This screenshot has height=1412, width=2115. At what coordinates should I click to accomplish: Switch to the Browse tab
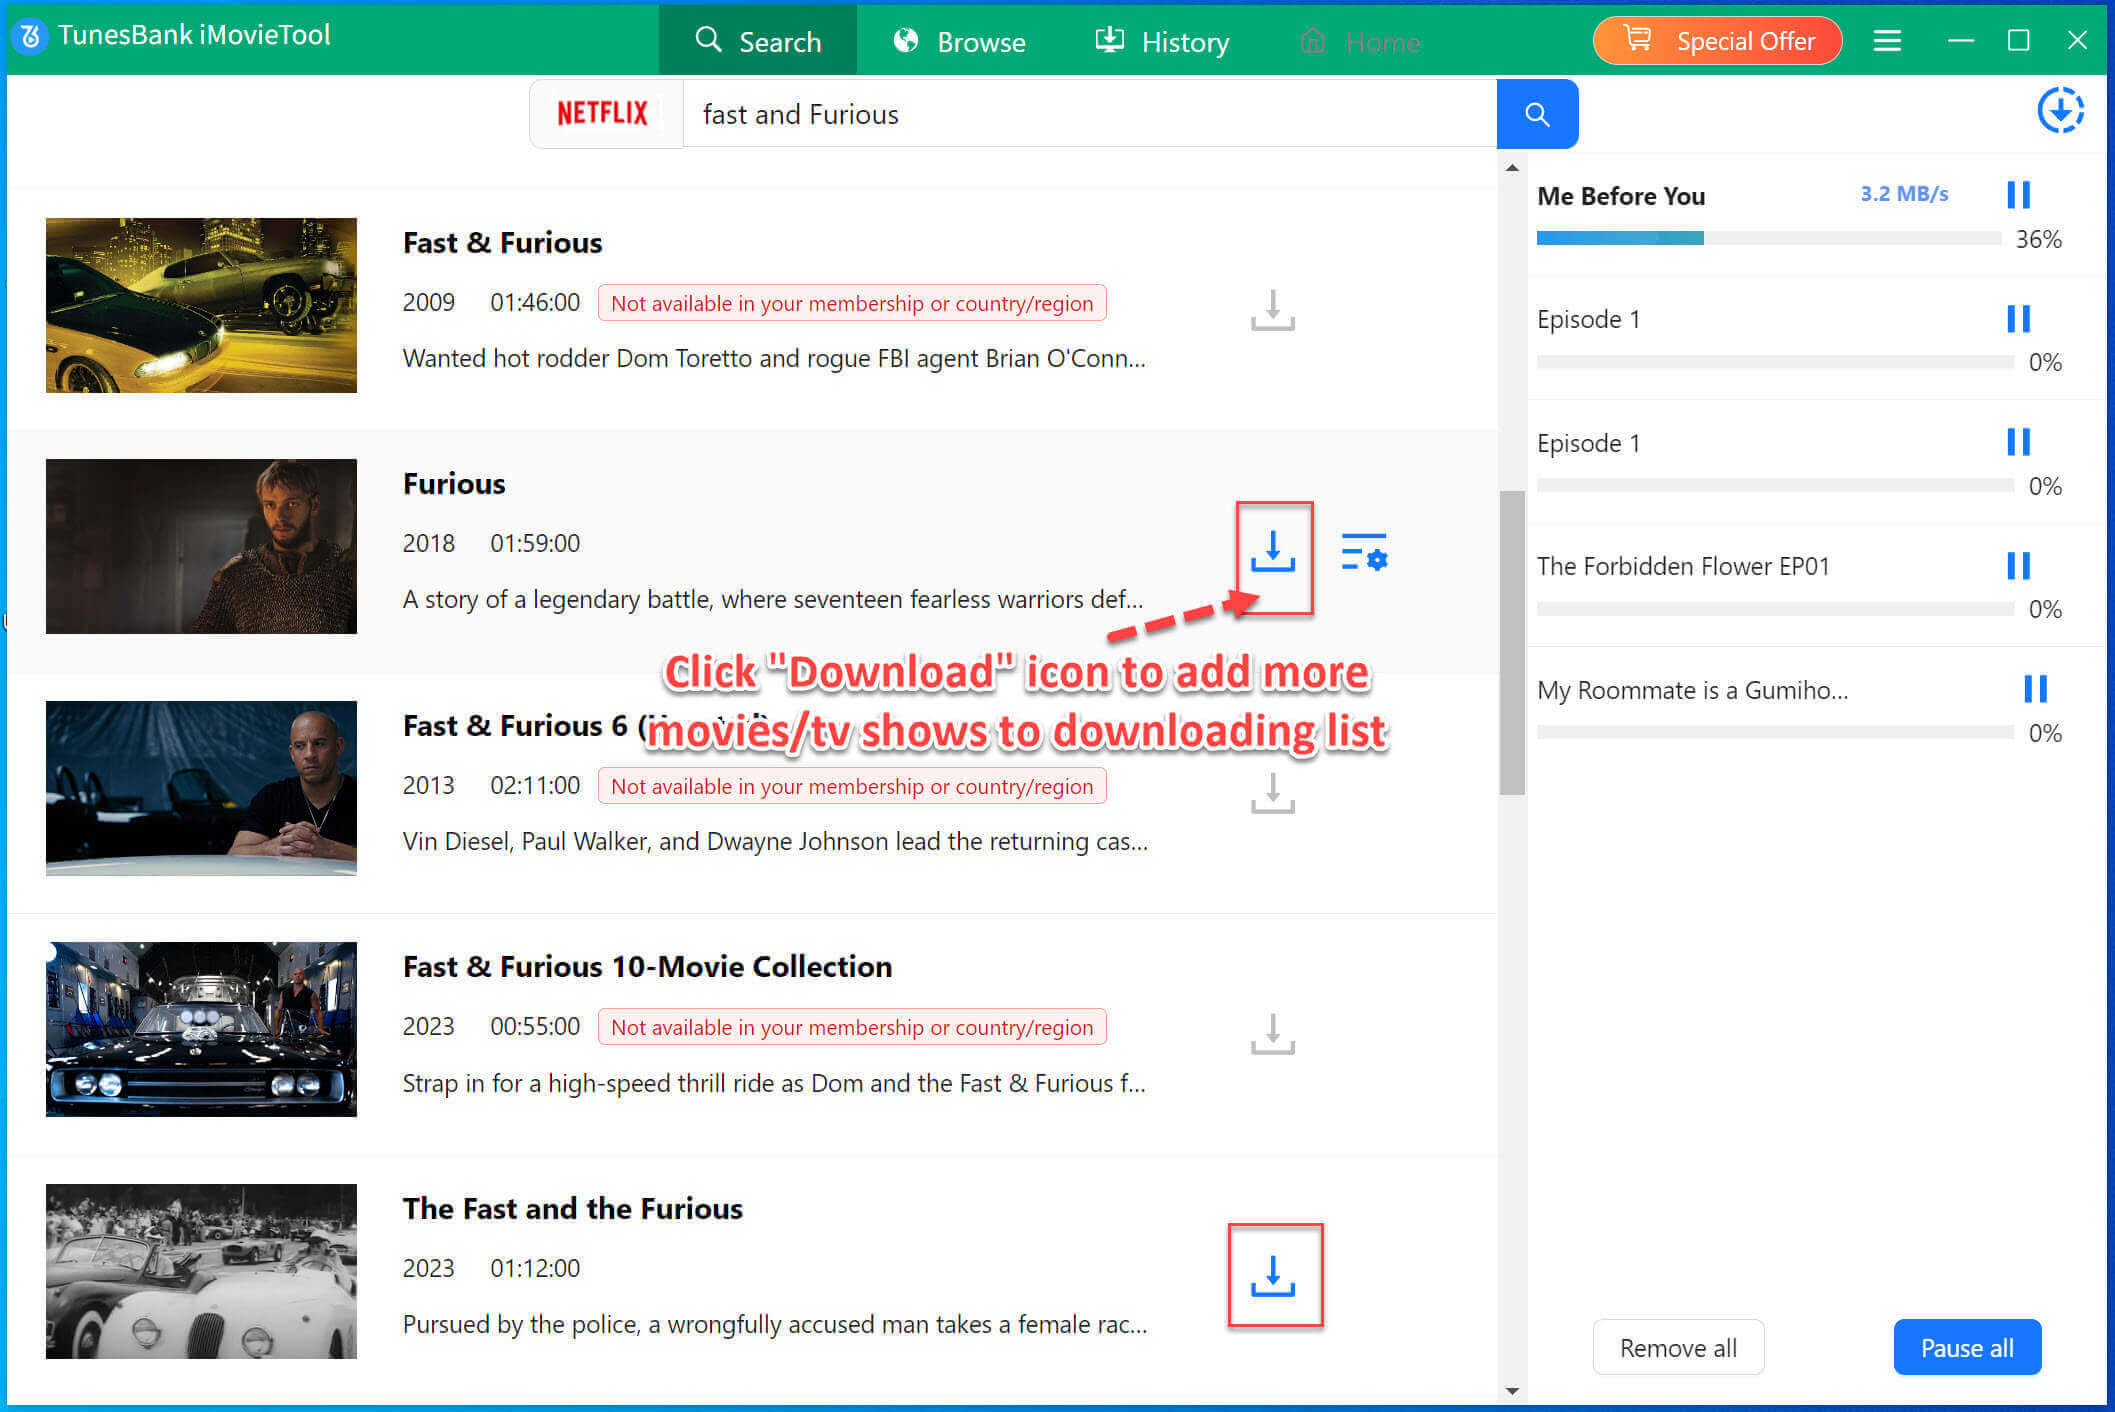(958, 41)
